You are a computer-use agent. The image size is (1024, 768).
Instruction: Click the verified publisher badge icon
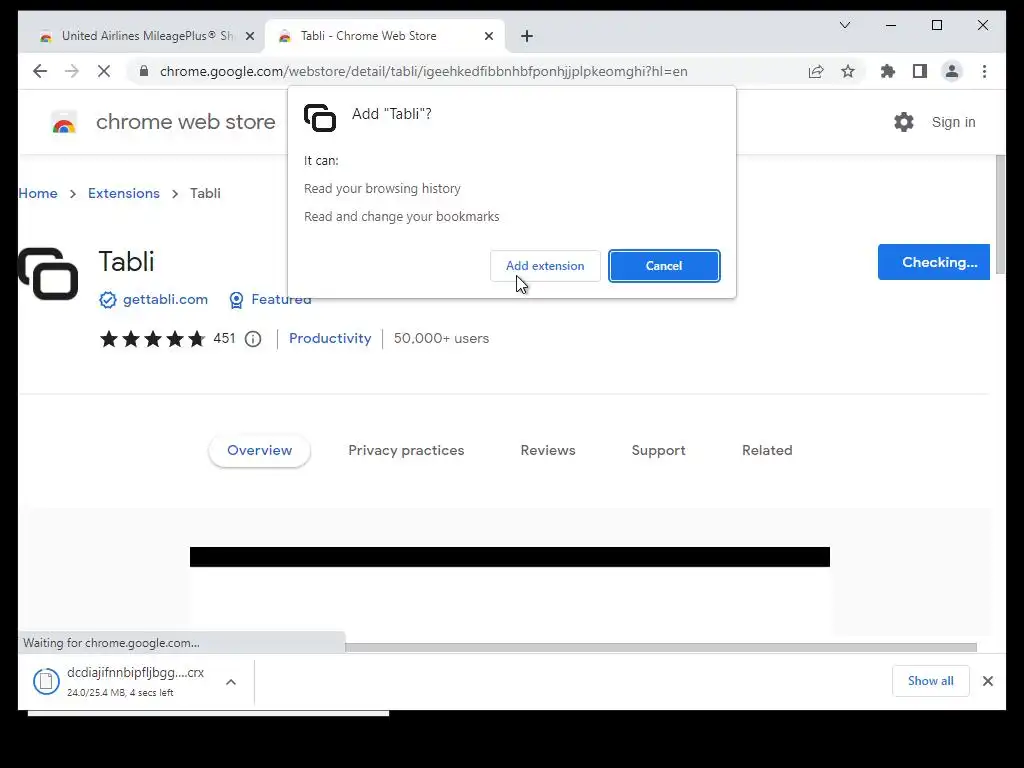click(108, 300)
